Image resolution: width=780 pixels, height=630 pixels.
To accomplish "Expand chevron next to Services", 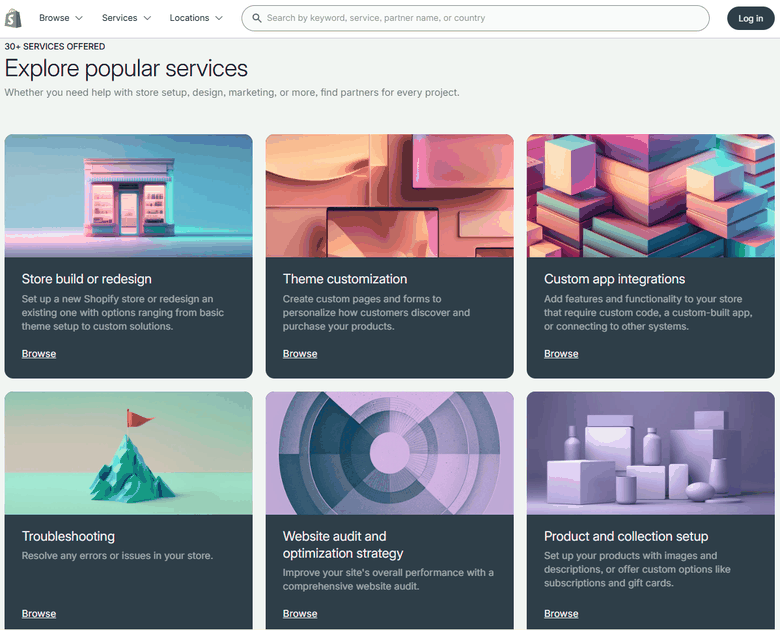I will 147,18.
